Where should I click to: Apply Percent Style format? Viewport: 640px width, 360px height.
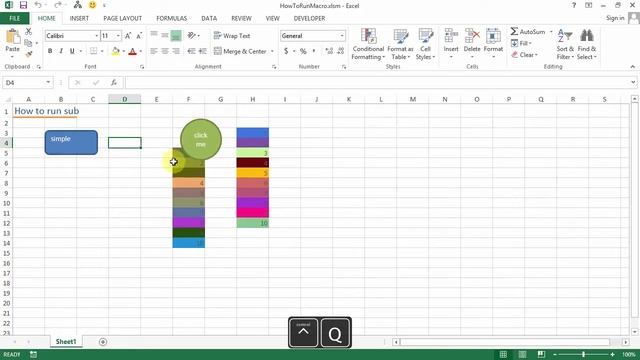(303, 51)
